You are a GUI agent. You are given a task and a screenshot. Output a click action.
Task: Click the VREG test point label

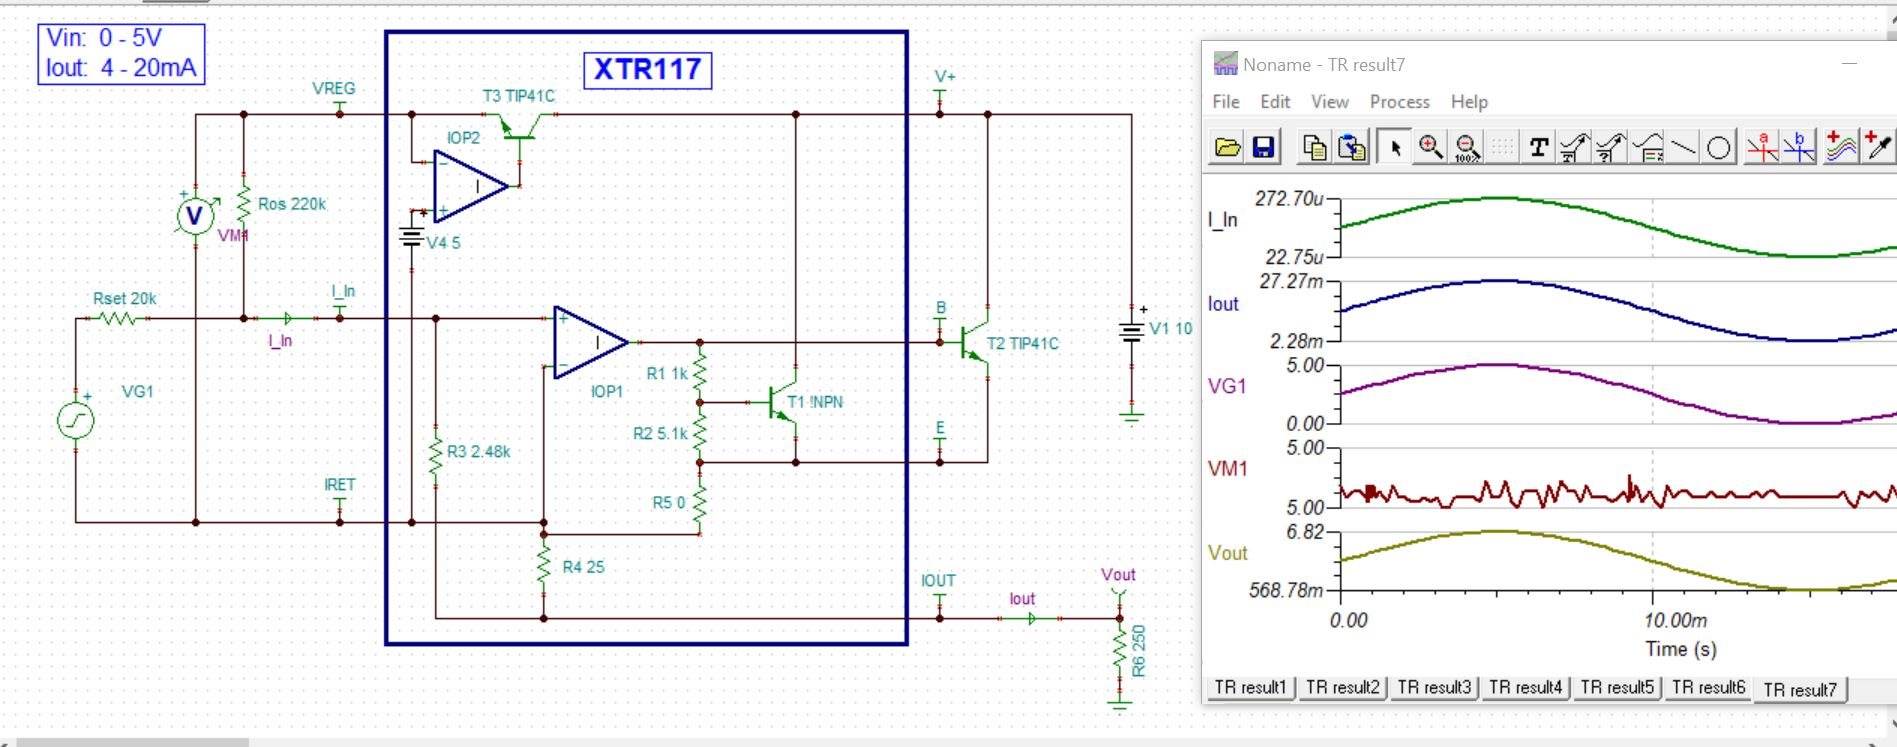pyautogui.click(x=333, y=88)
